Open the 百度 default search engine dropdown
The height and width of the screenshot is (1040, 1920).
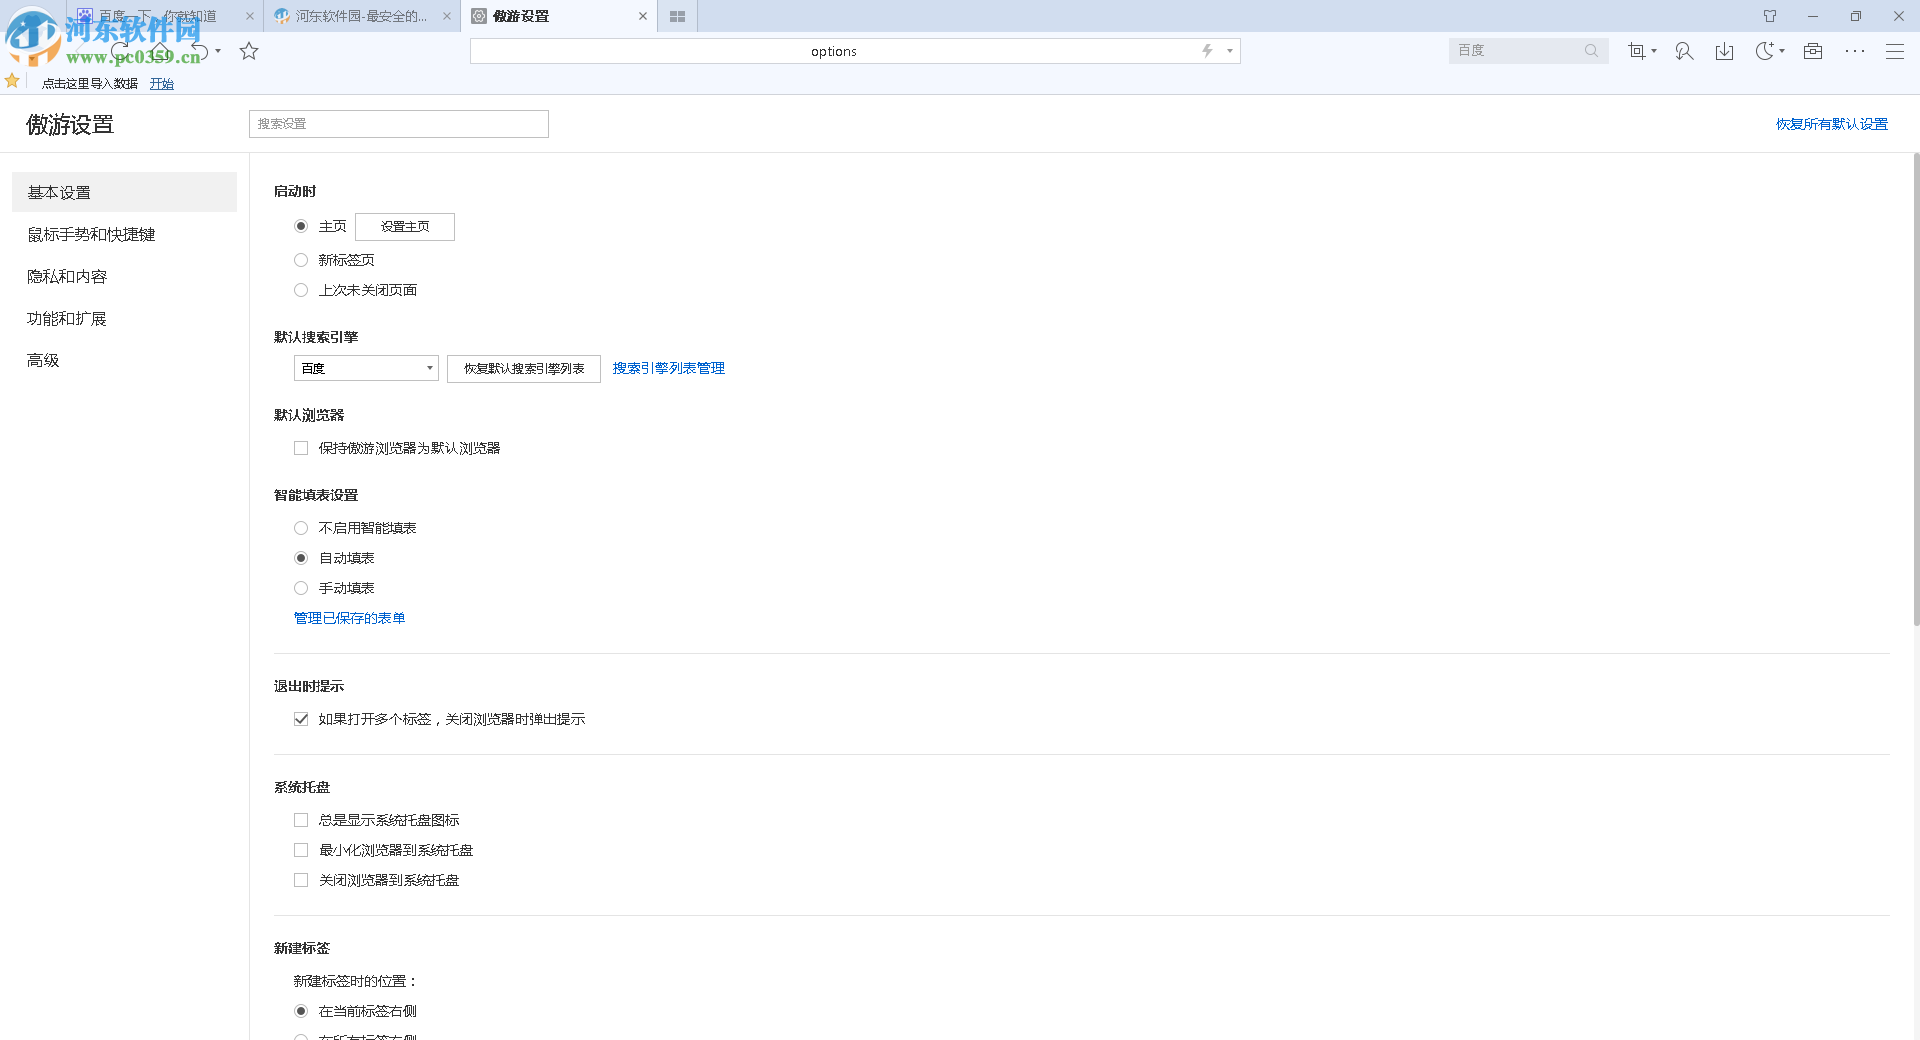pos(366,368)
